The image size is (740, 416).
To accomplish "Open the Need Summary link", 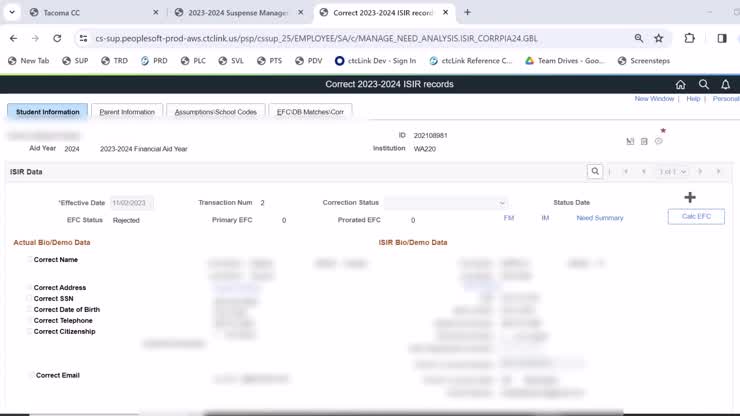I will click(599, 218).
